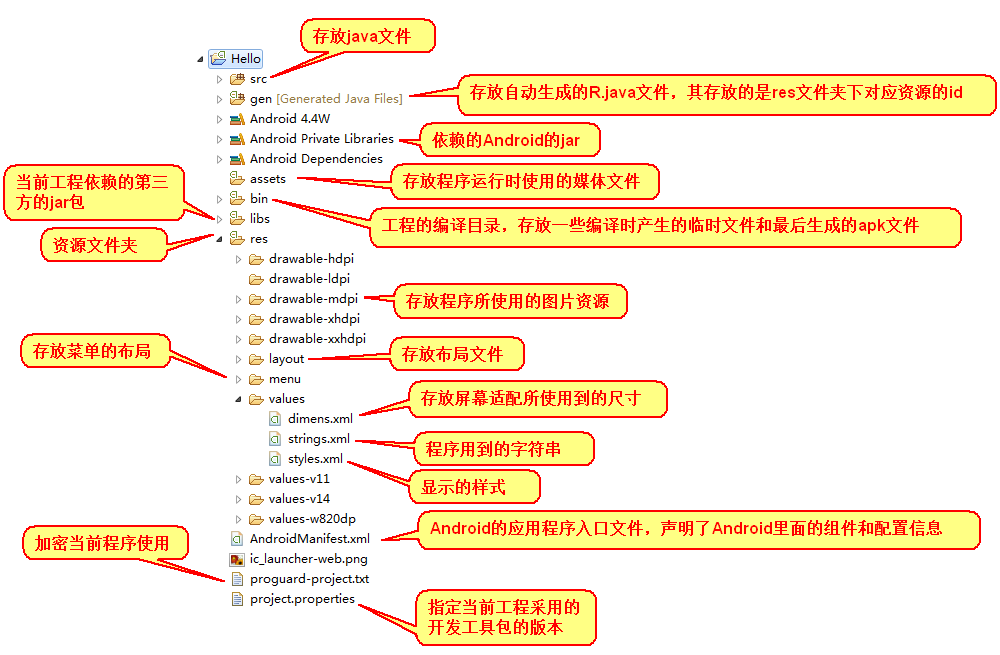1000x655 pixels.
Task: Click the layout folder icon
Action: (256, 359)
